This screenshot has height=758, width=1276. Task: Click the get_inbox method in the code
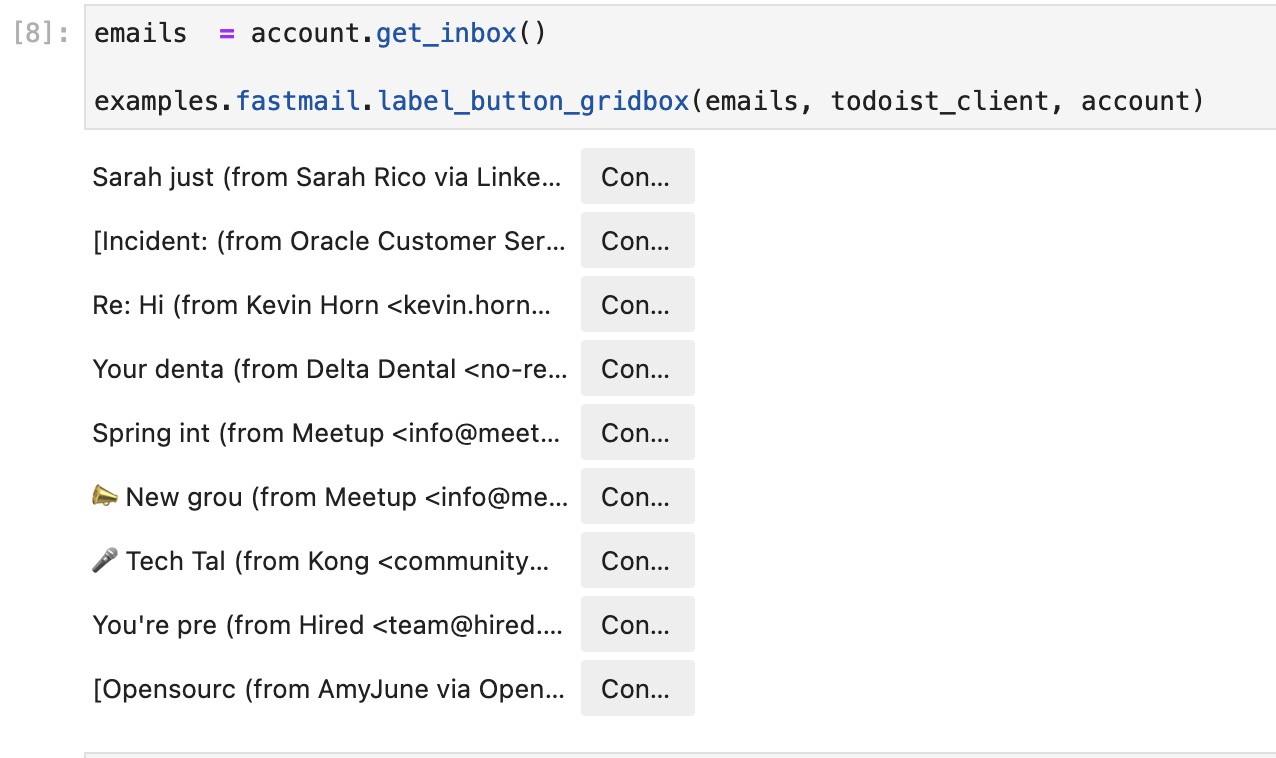(x=445, y=34)
